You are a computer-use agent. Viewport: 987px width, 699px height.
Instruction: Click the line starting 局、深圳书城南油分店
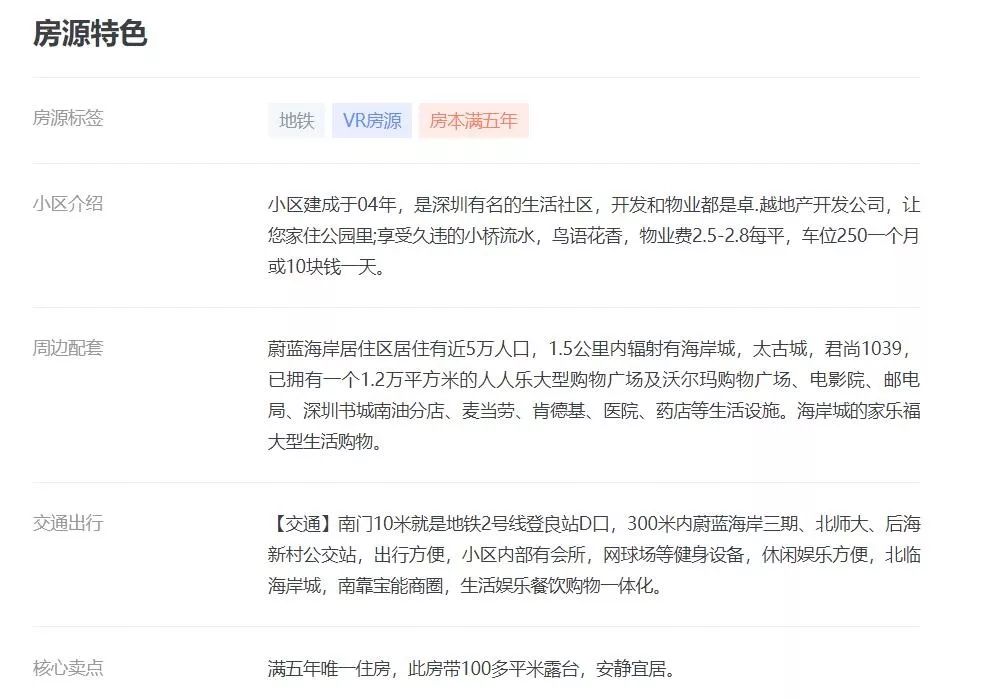point(594,411)
